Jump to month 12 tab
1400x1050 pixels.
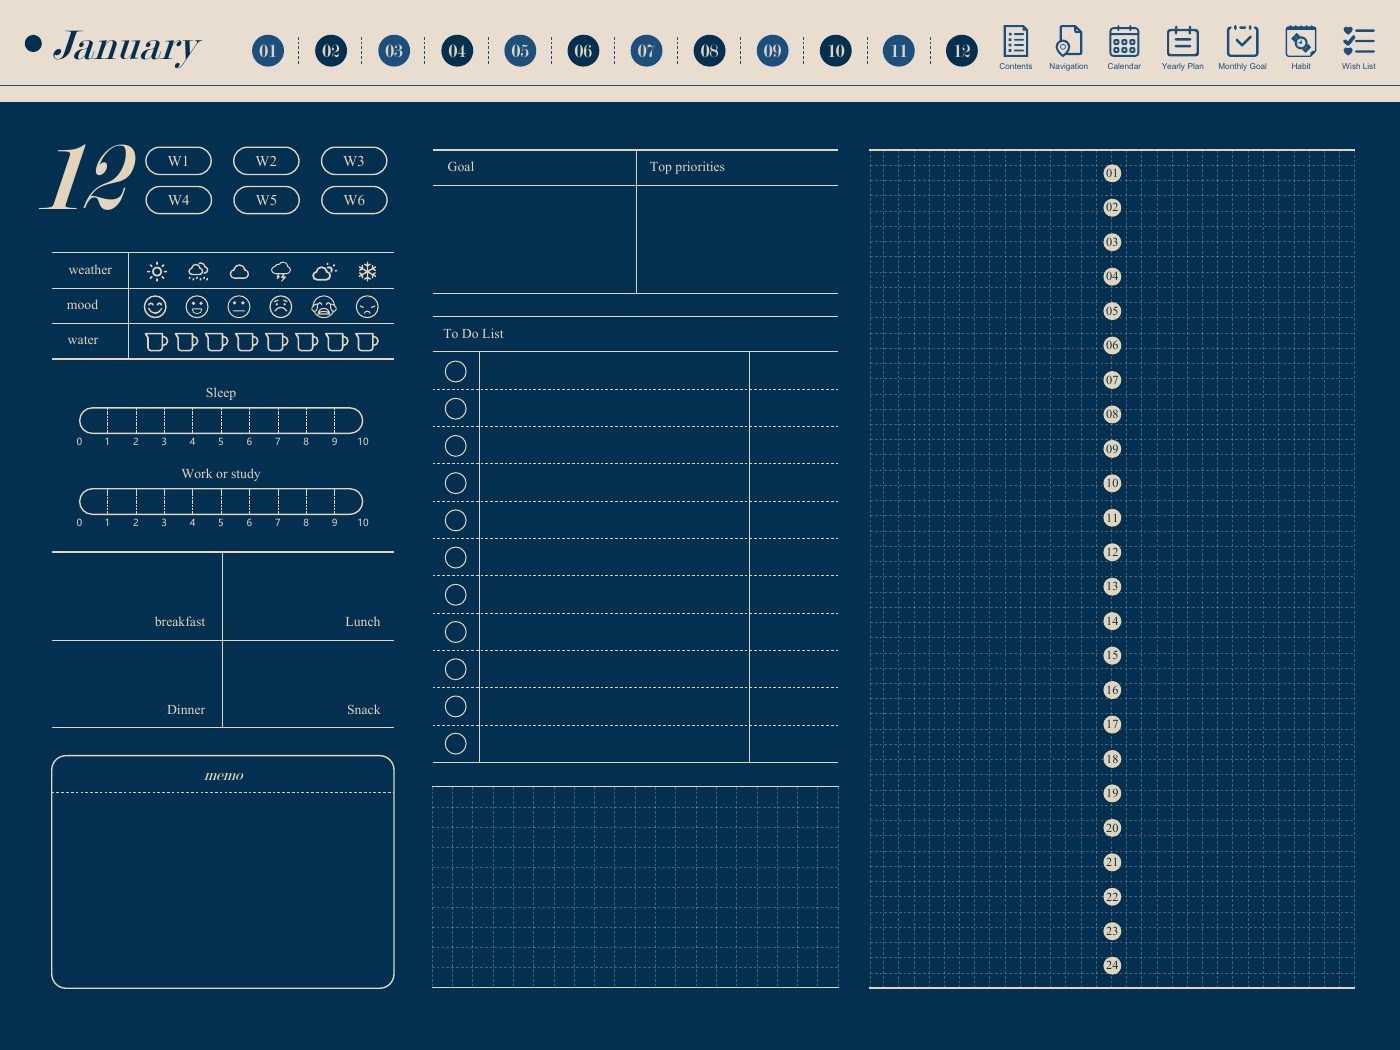tap(961, 50)
